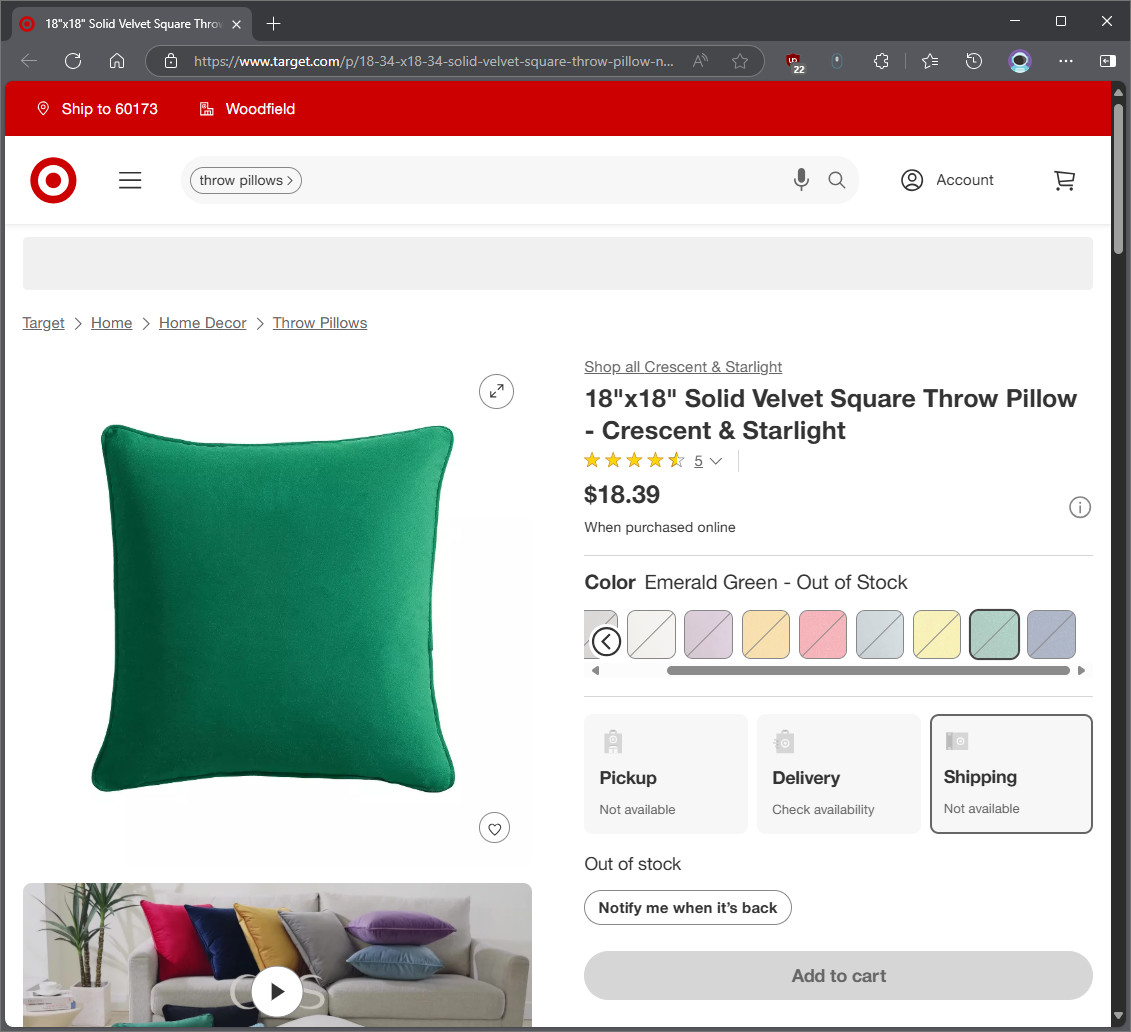Viewport: 1131px width, 1032px height.
Task: Play the product video
Action: coord(277,992)
